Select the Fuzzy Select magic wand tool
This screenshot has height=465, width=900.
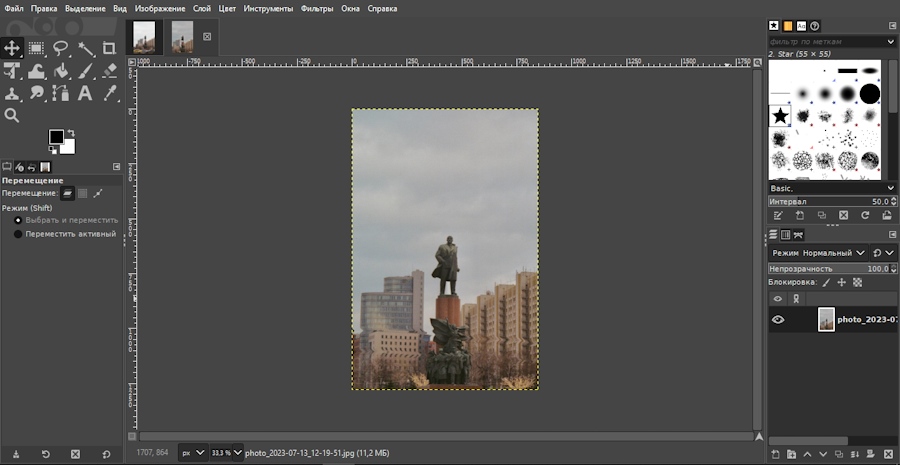(x=85, y=47)
